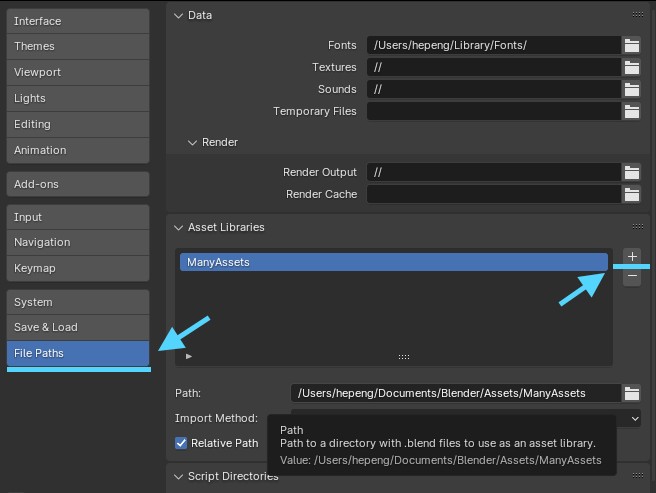The height and width of the screenshot is (493, 656).
Task: Open folder picker for Render Output
Action: (631, 172)
